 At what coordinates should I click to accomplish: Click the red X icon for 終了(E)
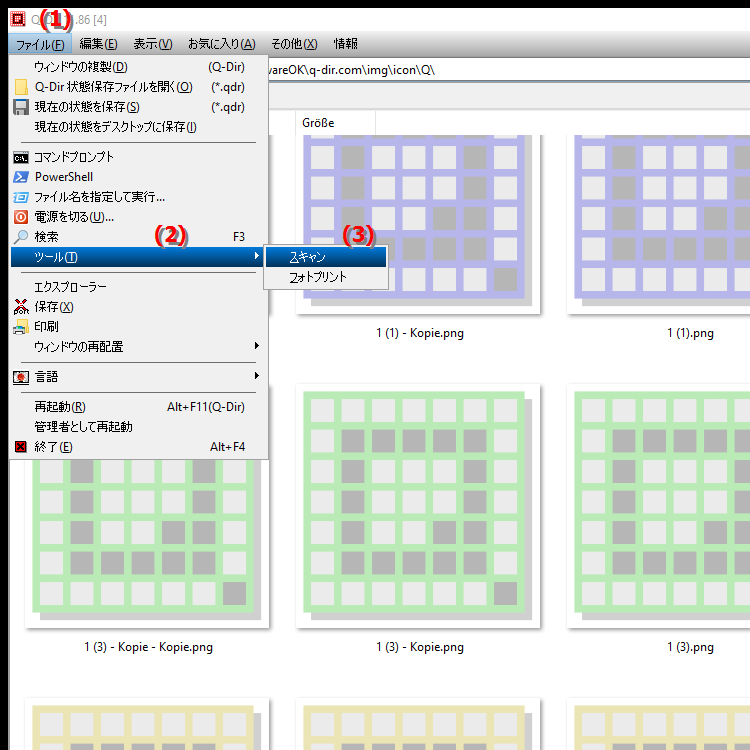(x=21, y=447)
